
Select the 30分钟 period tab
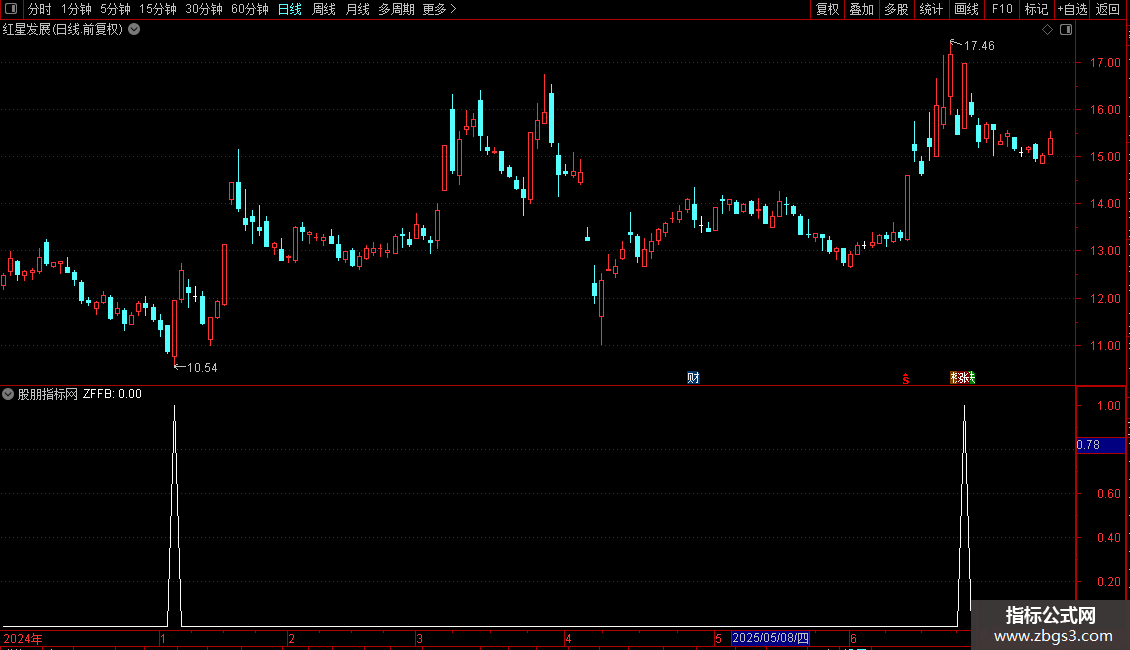pyautogui.click(x=203, y=9)
